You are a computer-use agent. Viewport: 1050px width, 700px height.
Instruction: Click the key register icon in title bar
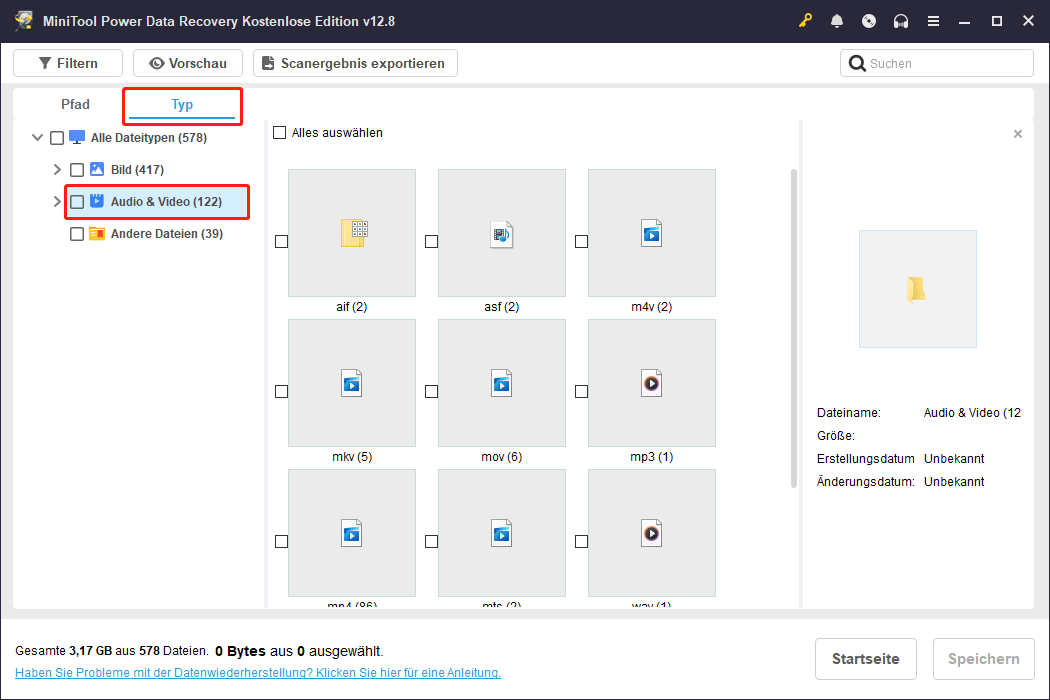[x=806, y=21]
